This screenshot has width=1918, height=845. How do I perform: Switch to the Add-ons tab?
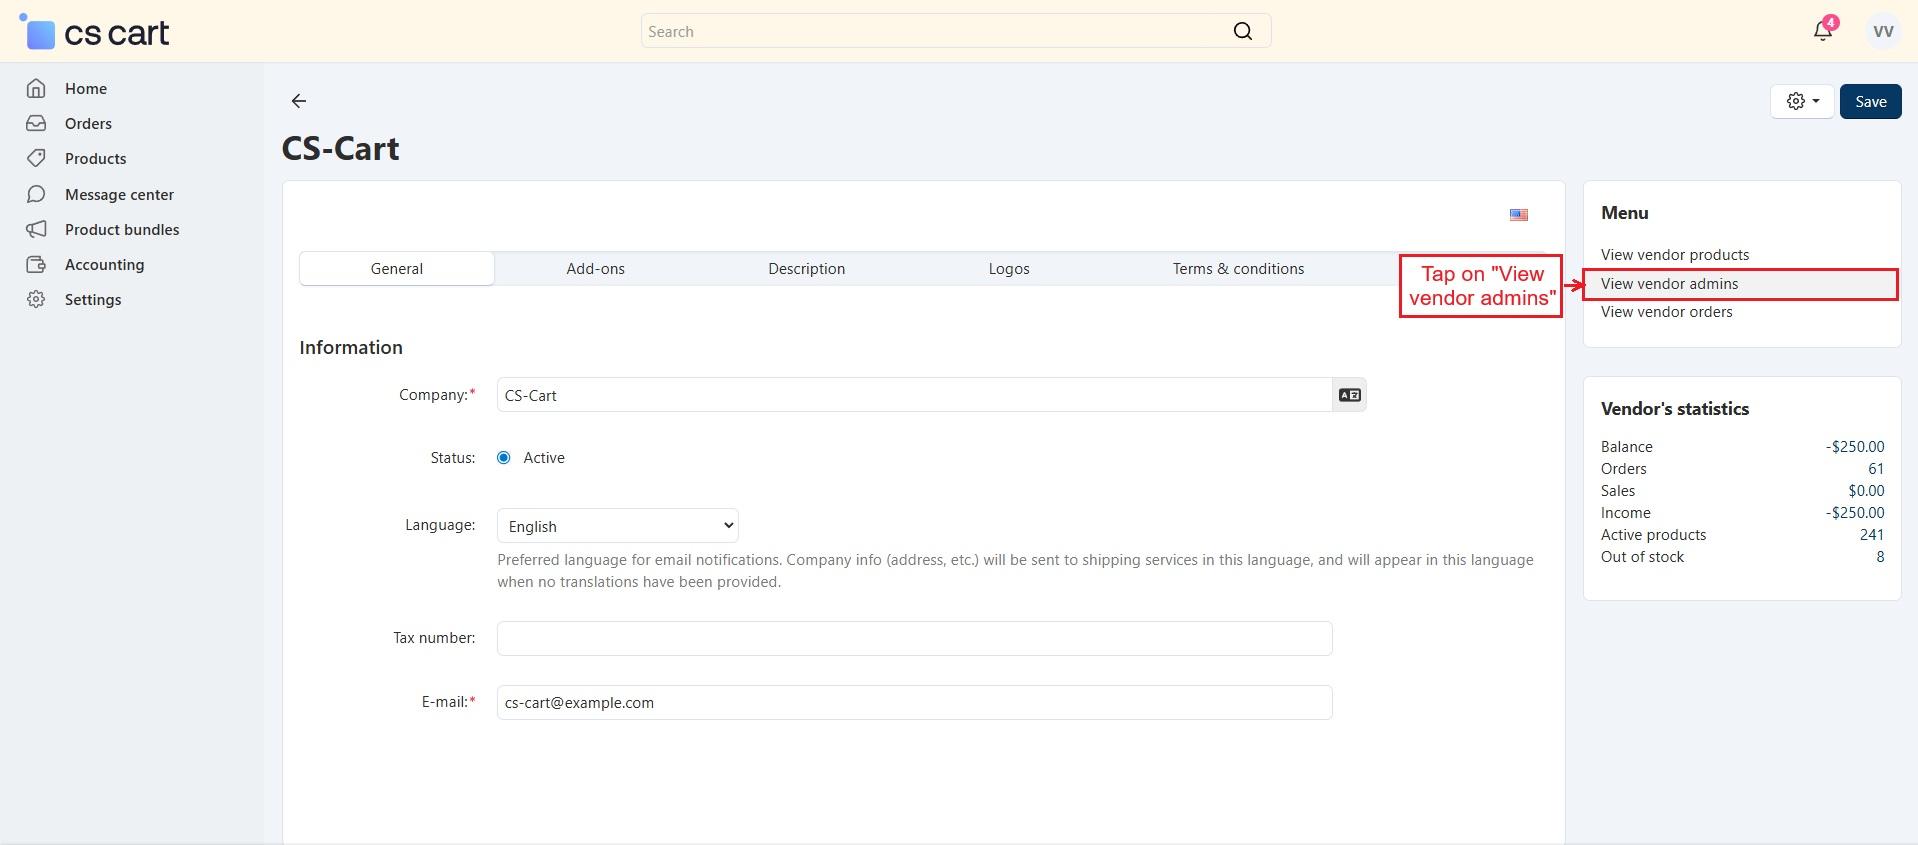coord(595,269)
